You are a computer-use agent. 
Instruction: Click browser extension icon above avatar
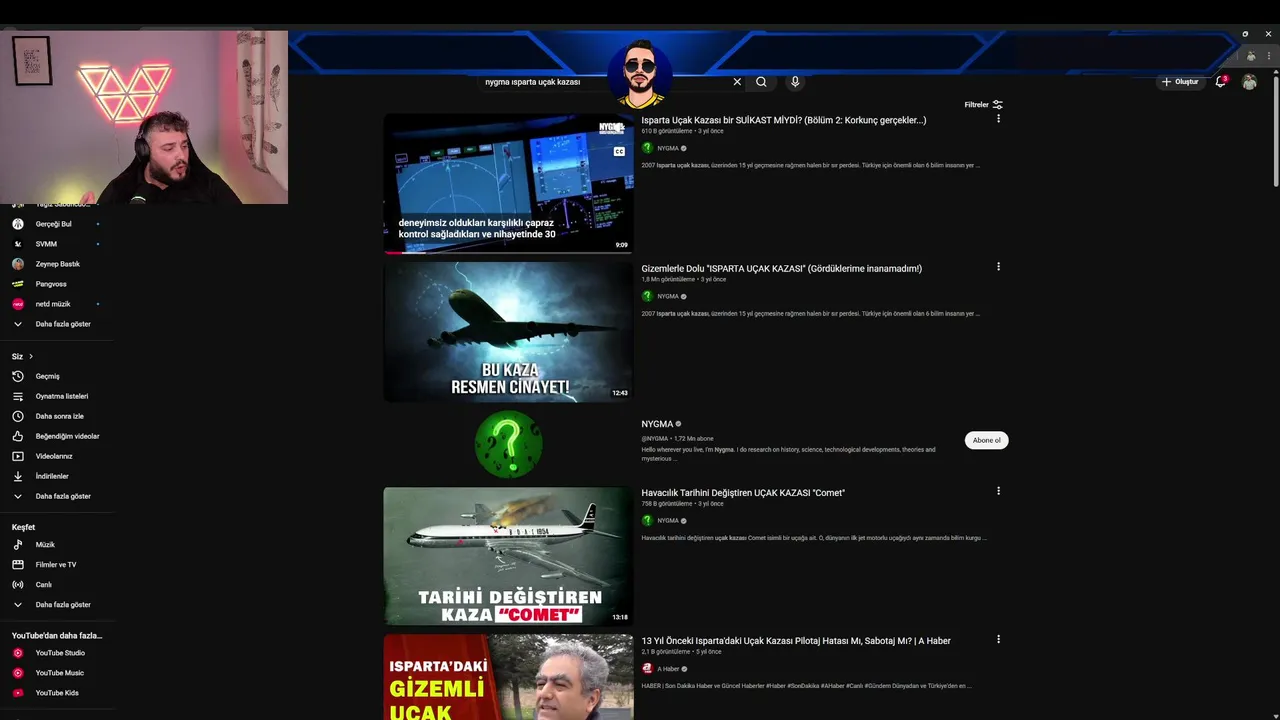(x=1250, y=56)
